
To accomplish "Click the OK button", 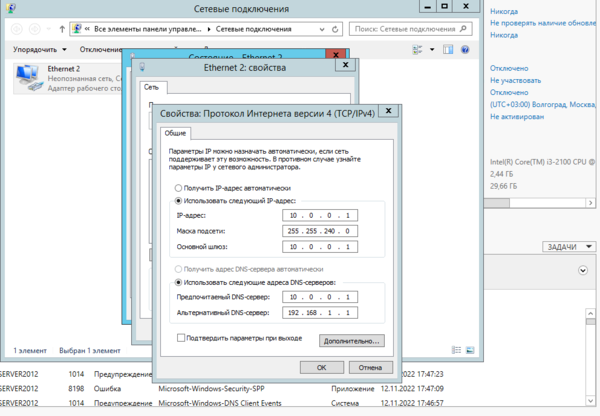I will click(322, 367).
